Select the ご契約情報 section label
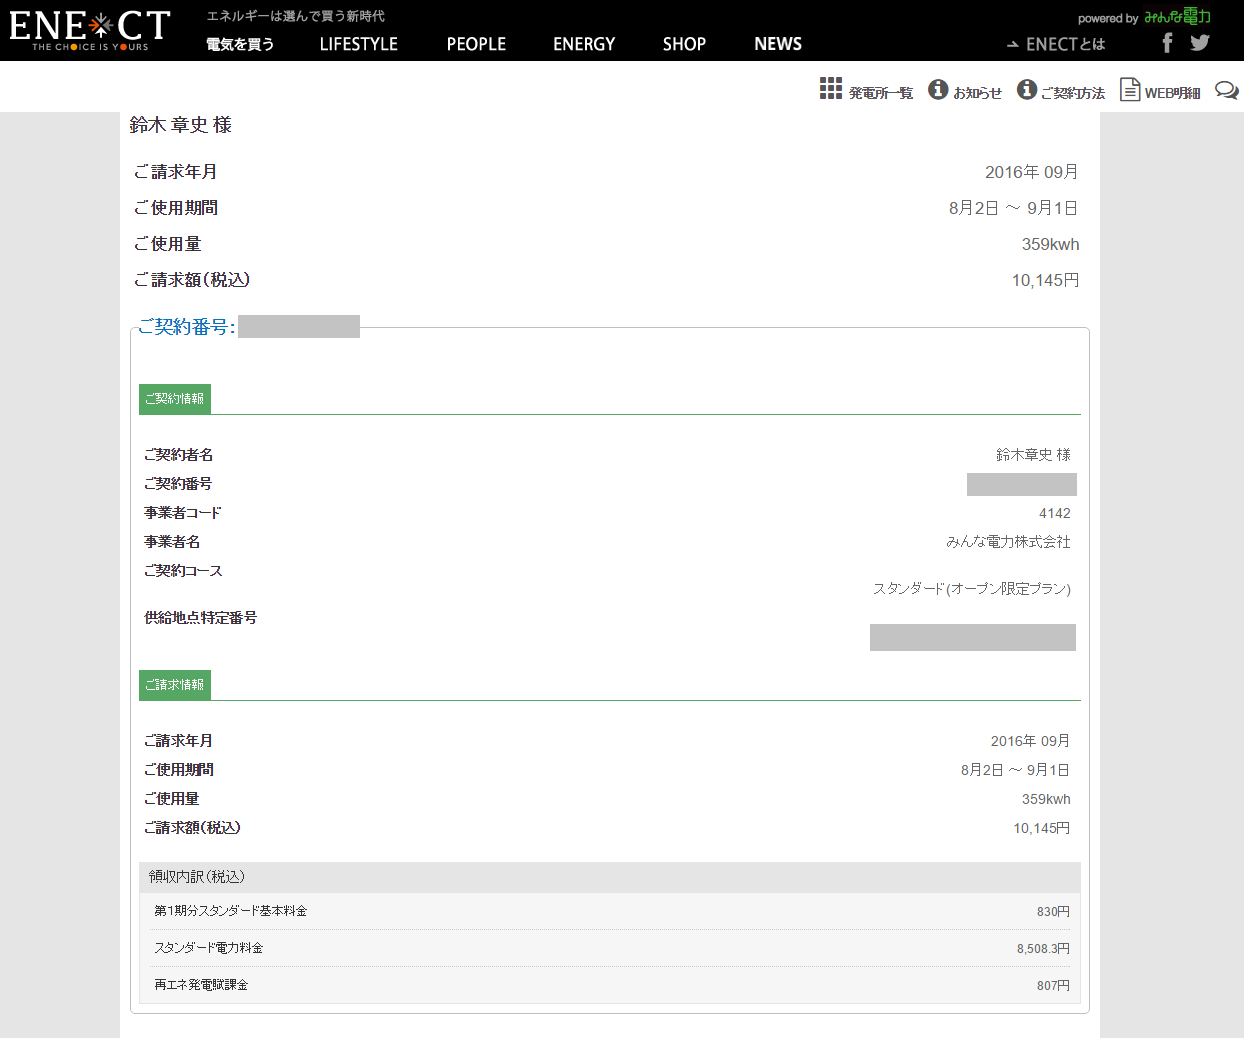The width and height of the screenshot is (1244, 1038). pyautogui.click(x=175, y=399)
